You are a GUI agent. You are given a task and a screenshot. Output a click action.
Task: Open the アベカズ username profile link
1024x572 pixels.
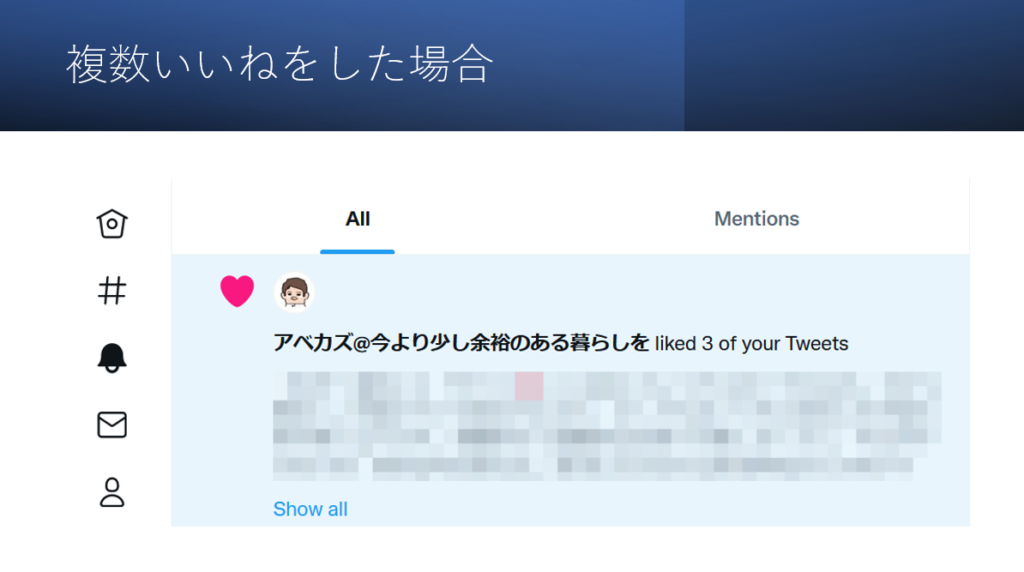click(x=462, y=344)
